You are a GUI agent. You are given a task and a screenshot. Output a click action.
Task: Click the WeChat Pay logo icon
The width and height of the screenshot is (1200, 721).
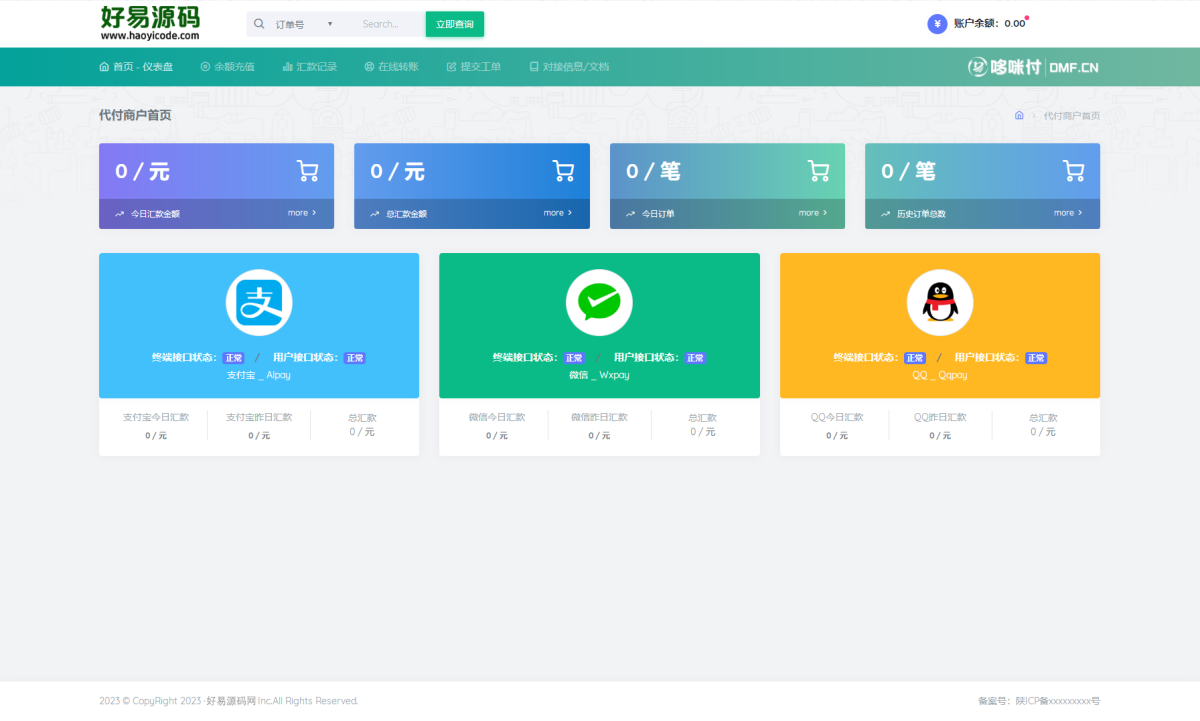[599, 302]
